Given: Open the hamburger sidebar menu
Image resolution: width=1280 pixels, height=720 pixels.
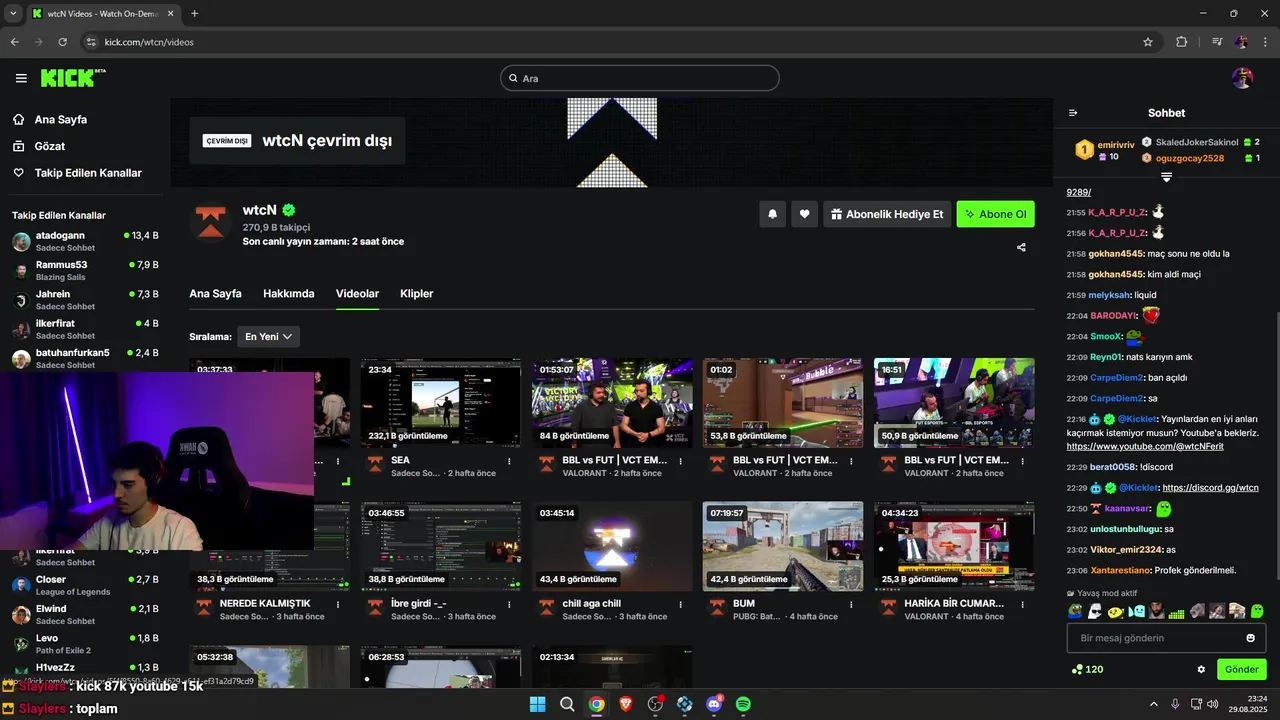Looking at the screenshot, I should coord(21,78).
